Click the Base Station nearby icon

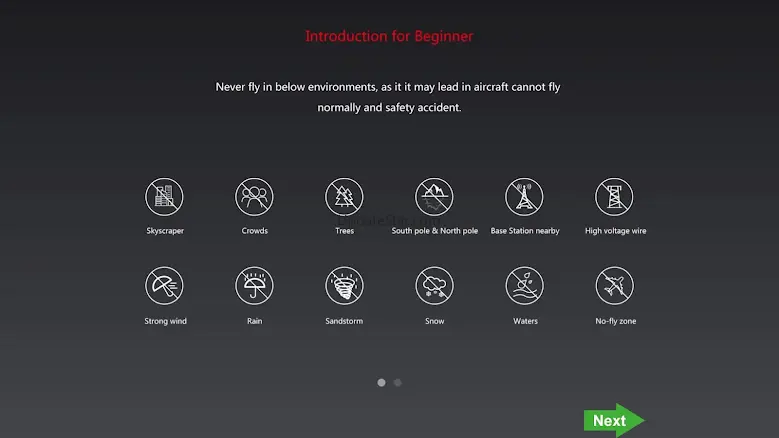tap(524, 197)
